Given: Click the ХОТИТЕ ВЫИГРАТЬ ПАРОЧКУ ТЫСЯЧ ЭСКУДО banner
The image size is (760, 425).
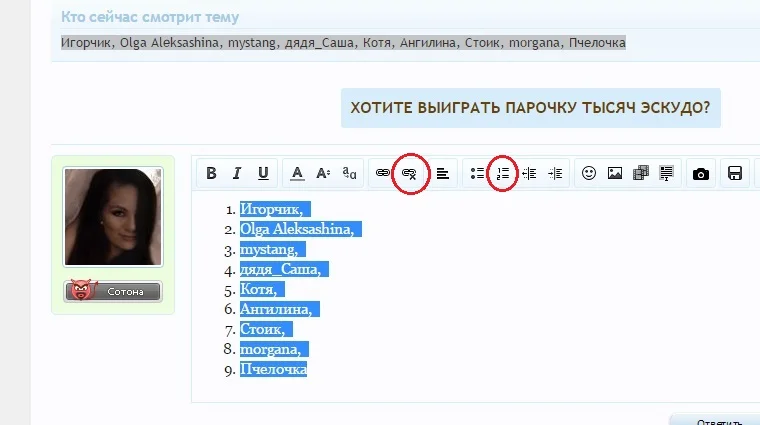Looking at the screenshot, I should (531, 108).
